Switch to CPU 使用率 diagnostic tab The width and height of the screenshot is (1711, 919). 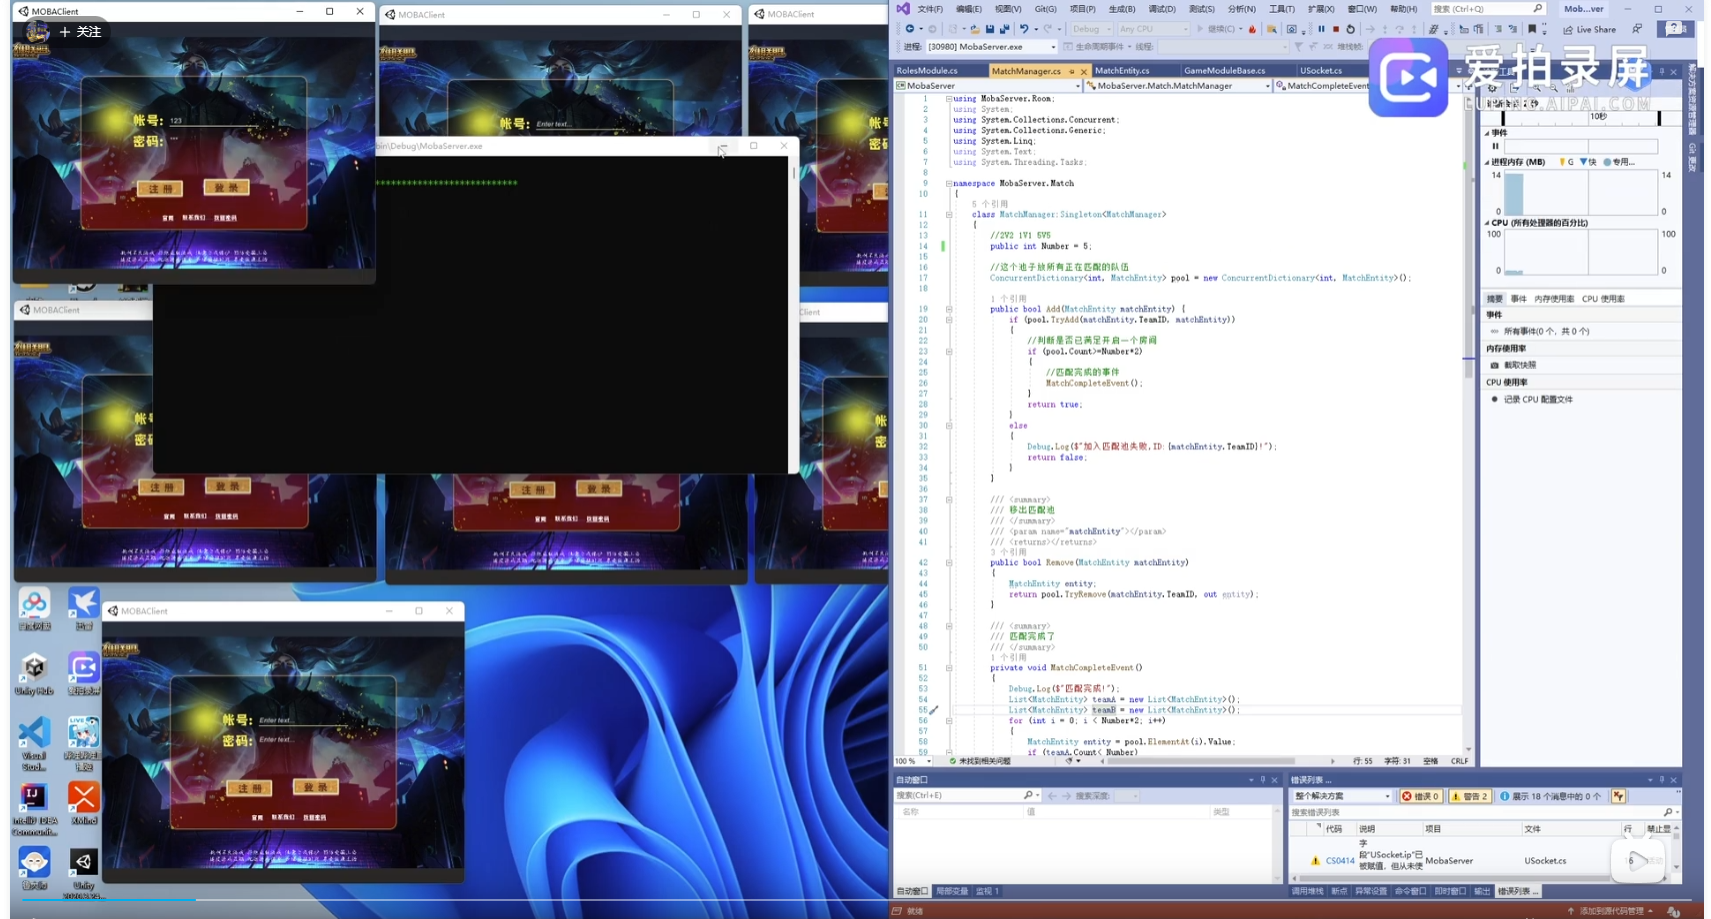tap(1603, 299)
